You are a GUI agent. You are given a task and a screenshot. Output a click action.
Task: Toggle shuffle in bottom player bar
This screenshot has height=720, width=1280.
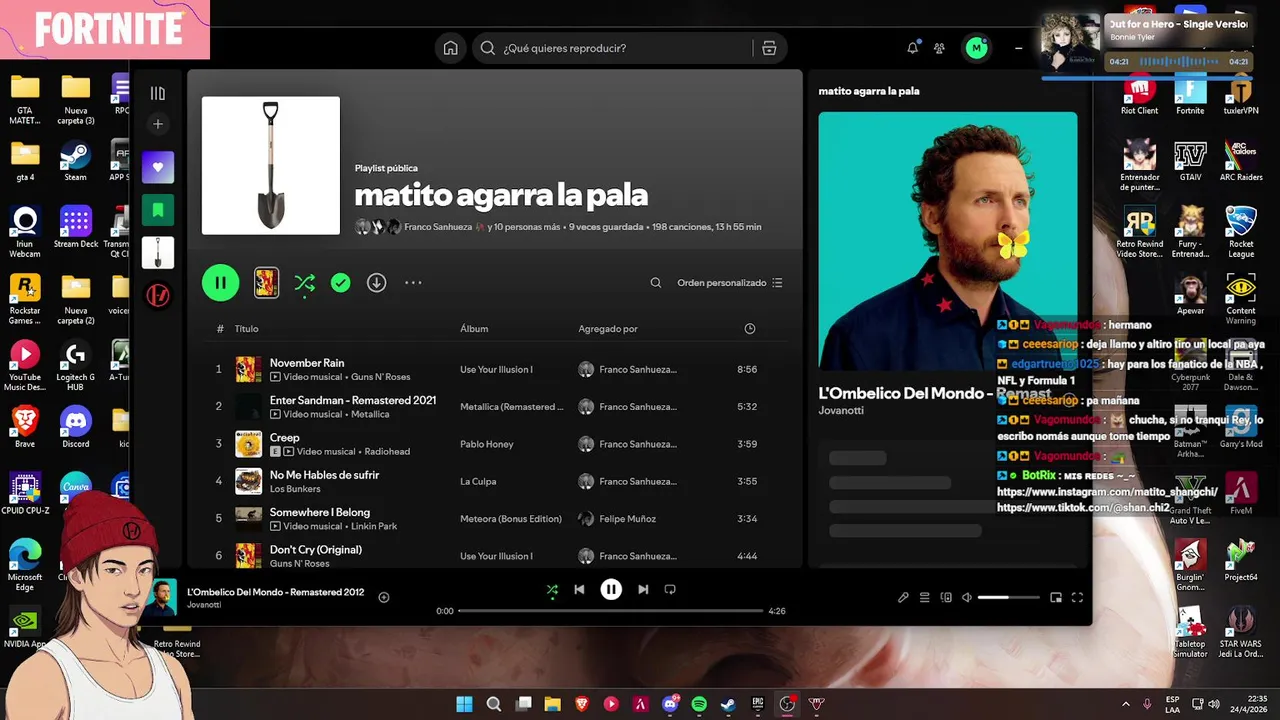(x=552, y=590)
